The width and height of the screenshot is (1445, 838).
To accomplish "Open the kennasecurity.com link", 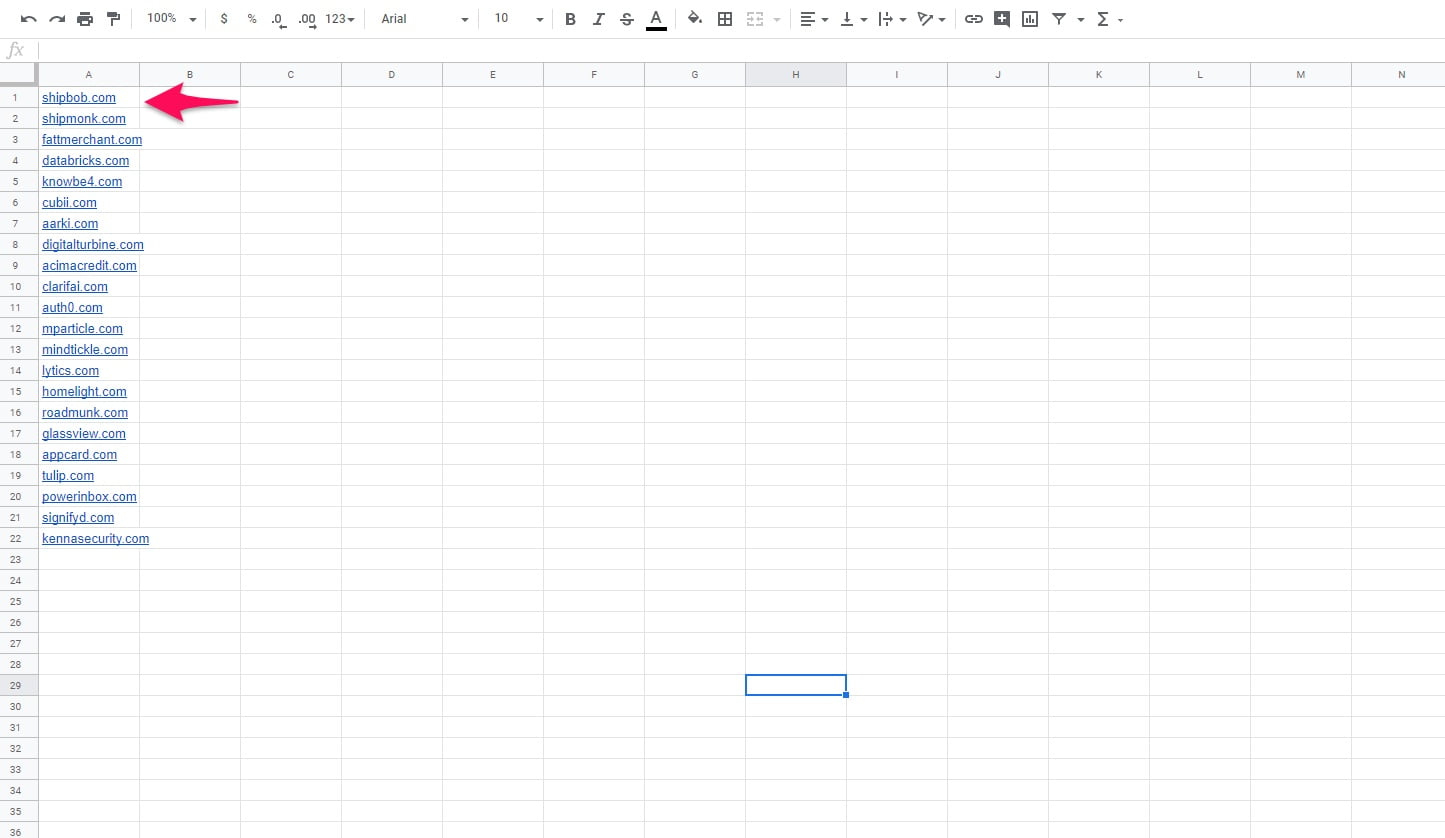I will [x=95, y=538].
